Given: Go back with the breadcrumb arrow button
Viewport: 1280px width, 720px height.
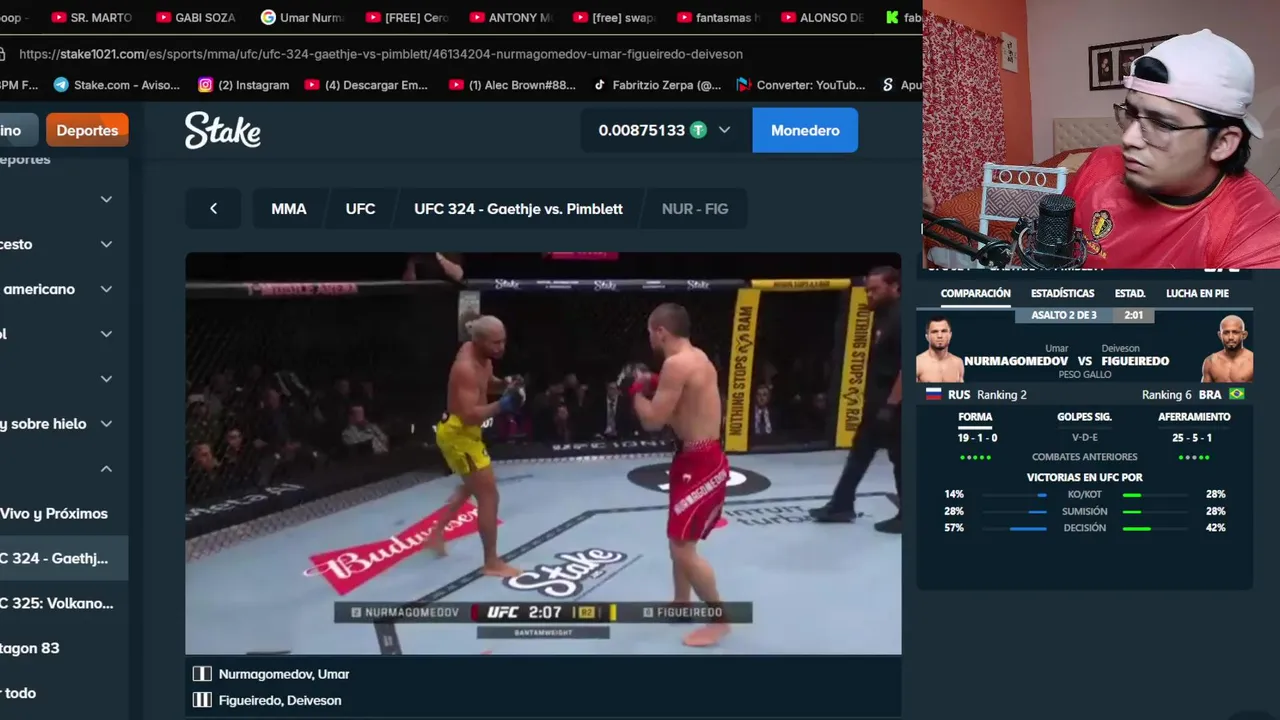Looking at the screenshot, I should click(x=213, y=209).
